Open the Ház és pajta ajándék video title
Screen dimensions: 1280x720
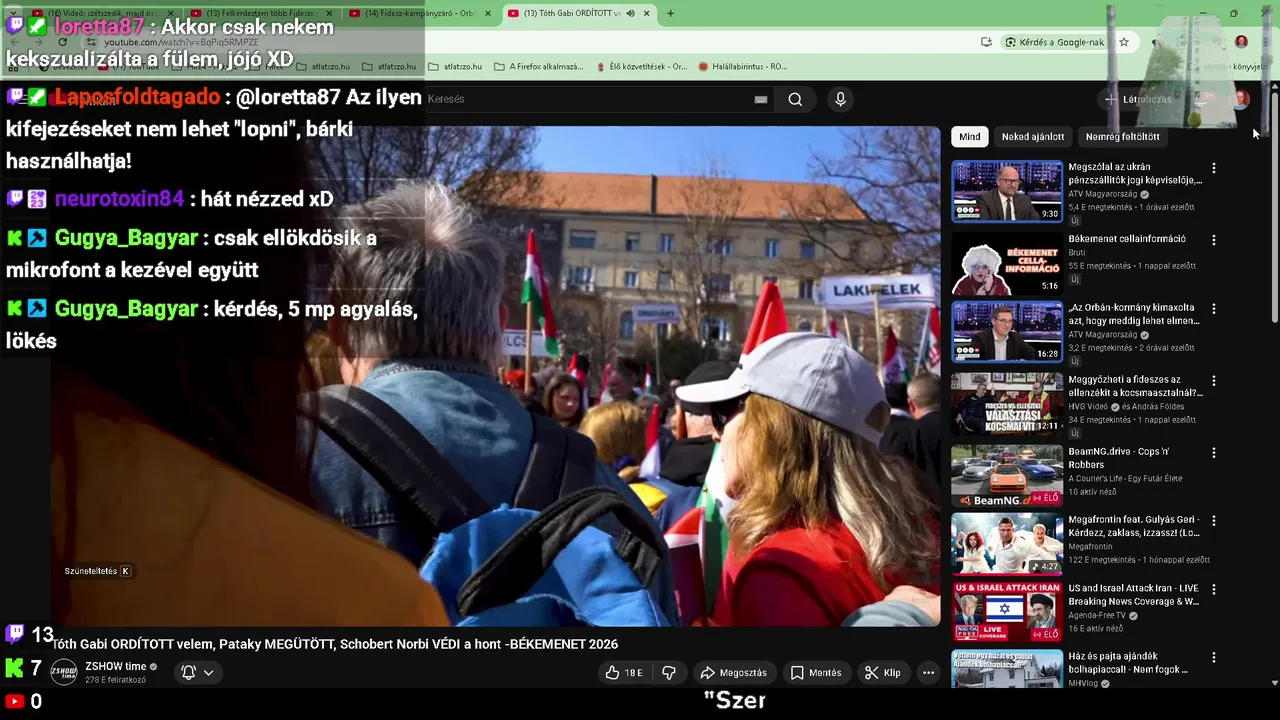tap(1128, 663)
